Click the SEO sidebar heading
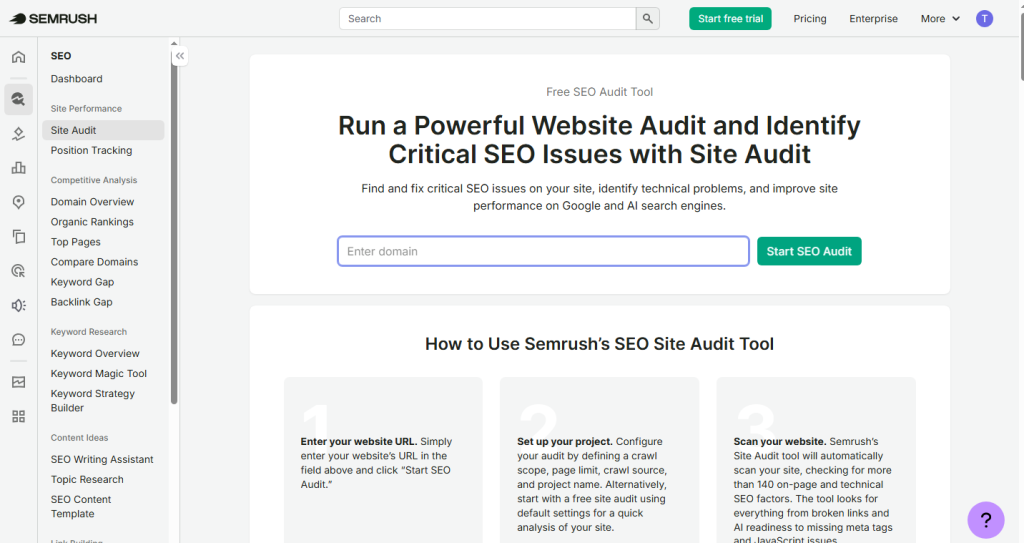 [x=61, y=56]
